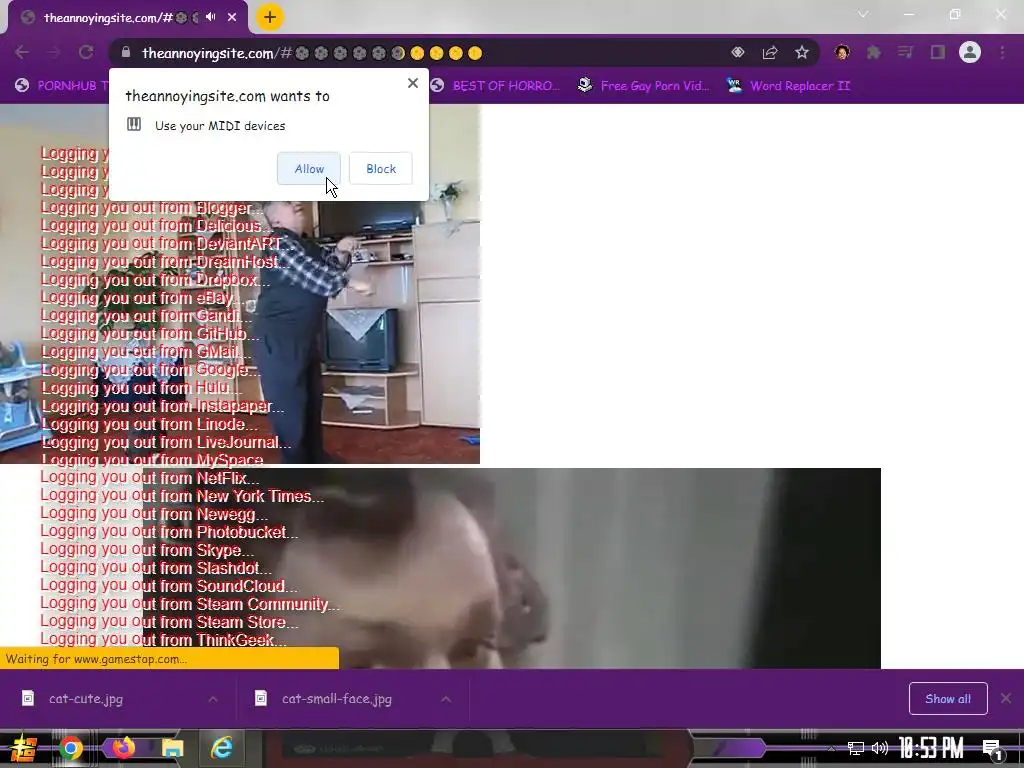Screen dimensions: 1024x768
Task: Go forward to next page
Action: (54, 52)
